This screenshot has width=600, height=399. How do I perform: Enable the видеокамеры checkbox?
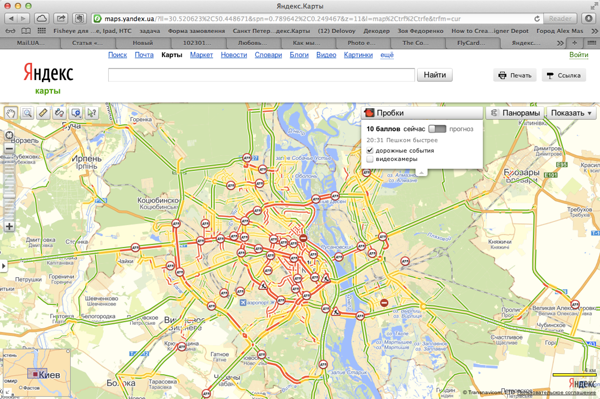370,159
